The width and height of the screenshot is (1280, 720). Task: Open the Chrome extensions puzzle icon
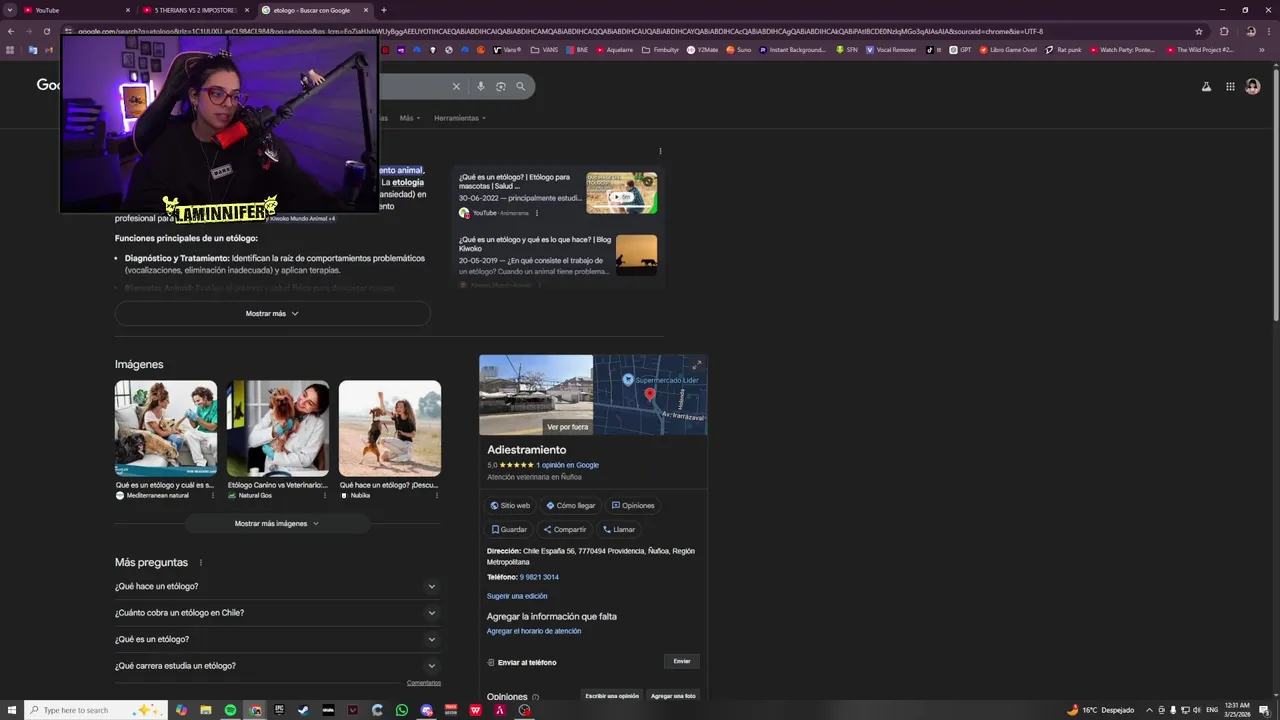[1224, 31]
